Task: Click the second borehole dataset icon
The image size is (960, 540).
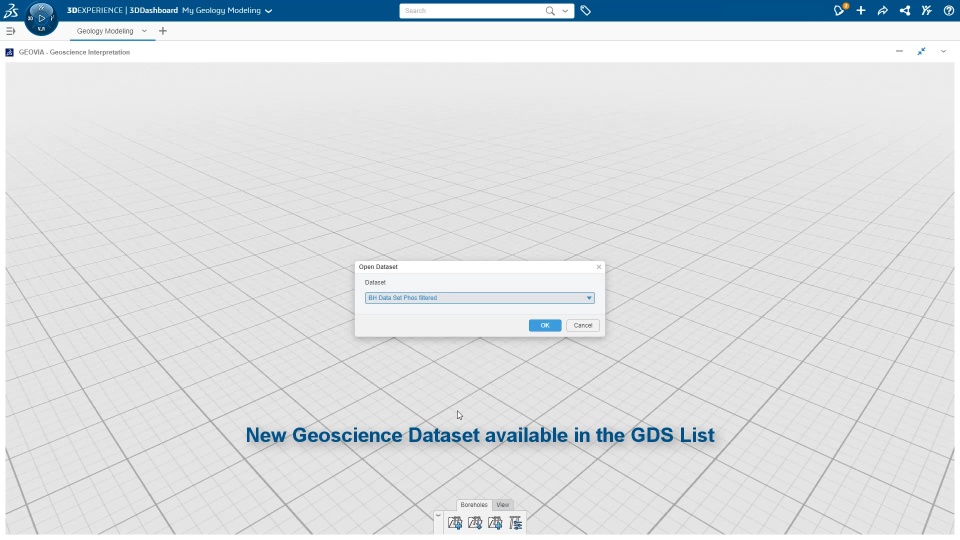Action: 475,523
